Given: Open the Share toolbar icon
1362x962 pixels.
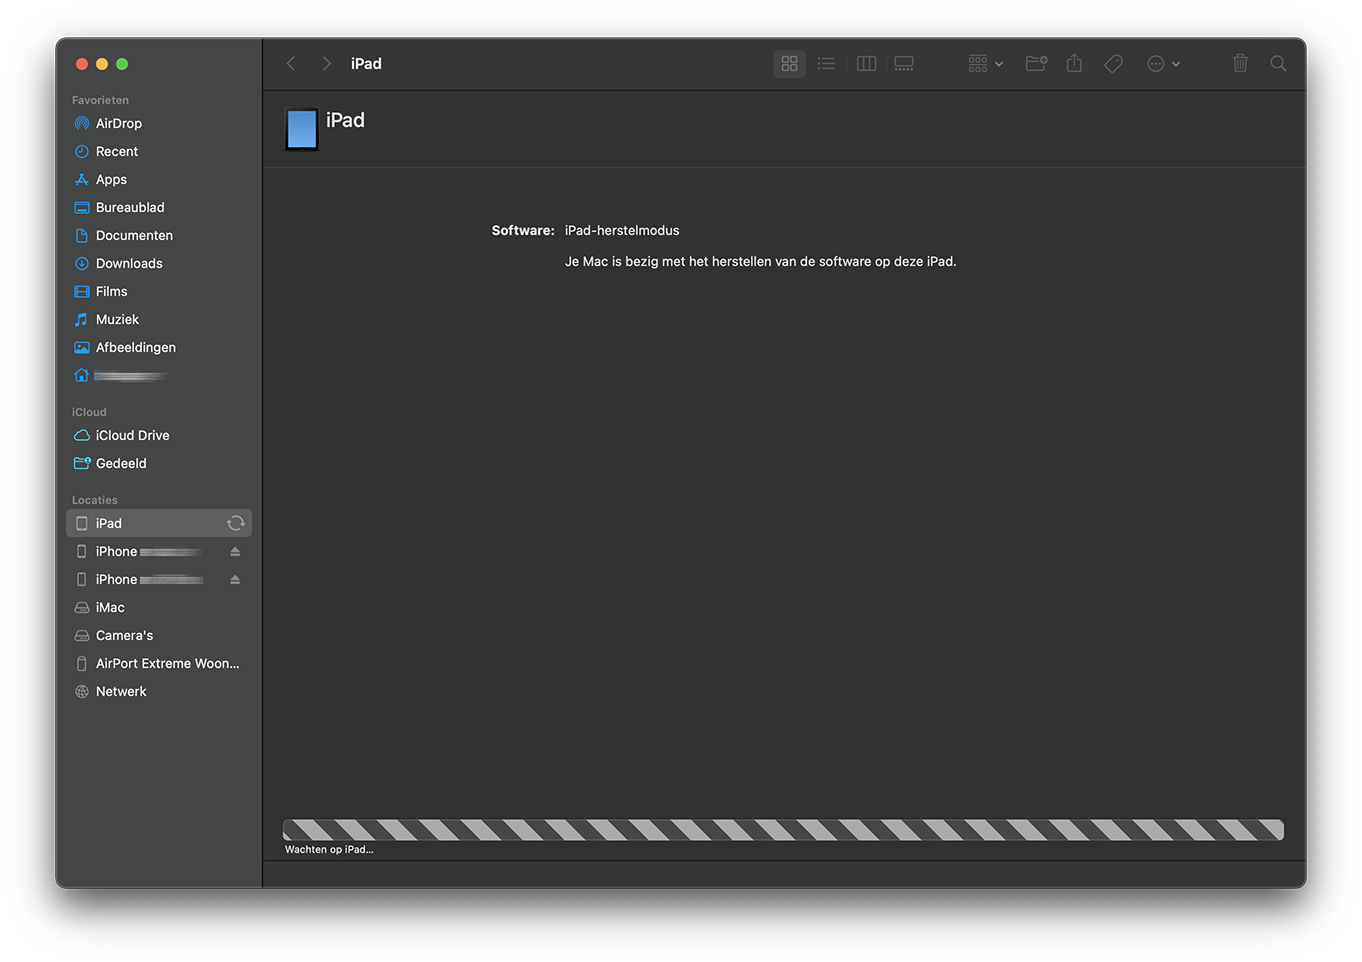Looking at the screenshot, I should pos(1074,63).
